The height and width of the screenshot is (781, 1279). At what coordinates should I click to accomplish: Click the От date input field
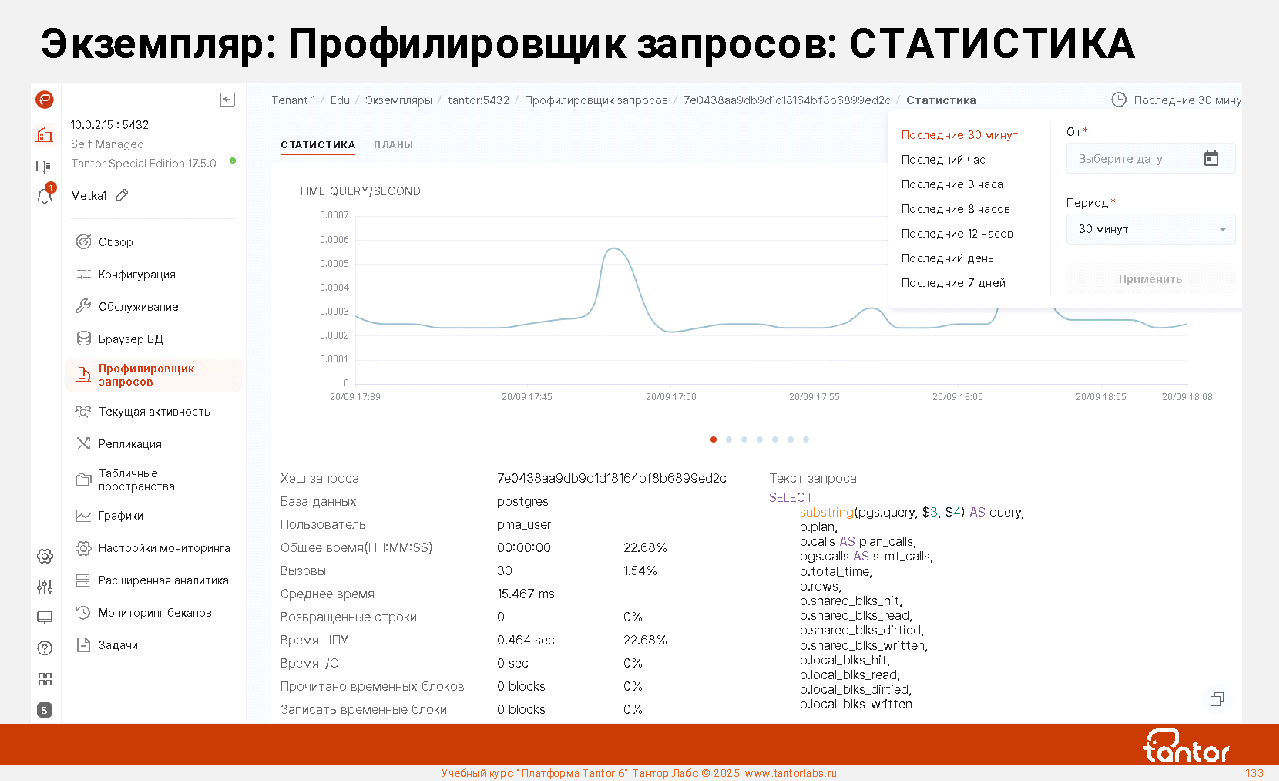[1135, 159]
